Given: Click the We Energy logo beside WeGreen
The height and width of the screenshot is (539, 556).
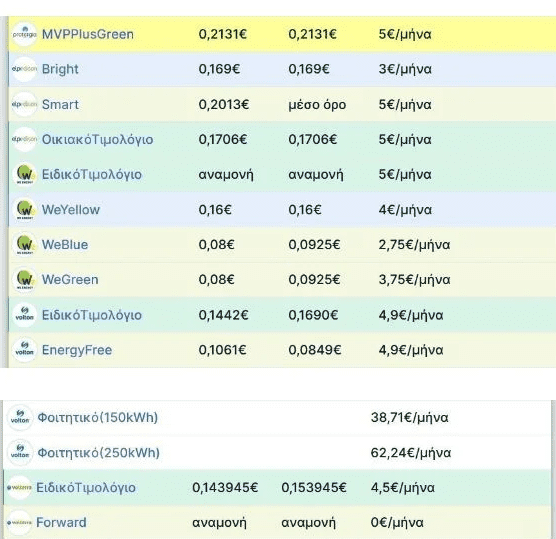Looking at the screenshot, I should point(25,280).
